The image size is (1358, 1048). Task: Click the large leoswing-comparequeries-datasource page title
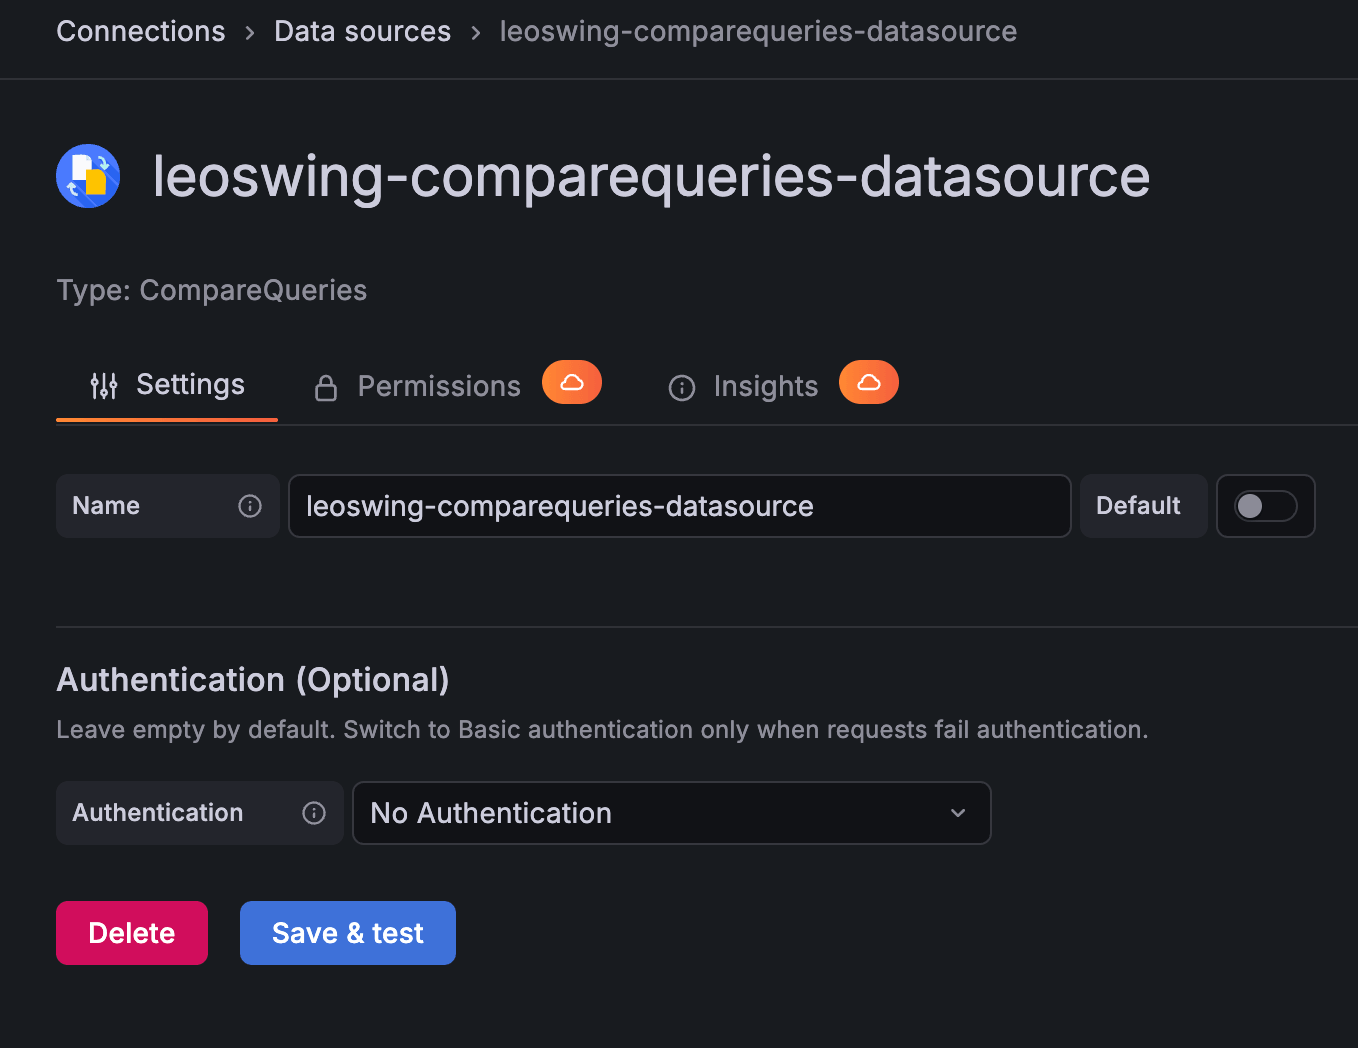tap(652, 176)
